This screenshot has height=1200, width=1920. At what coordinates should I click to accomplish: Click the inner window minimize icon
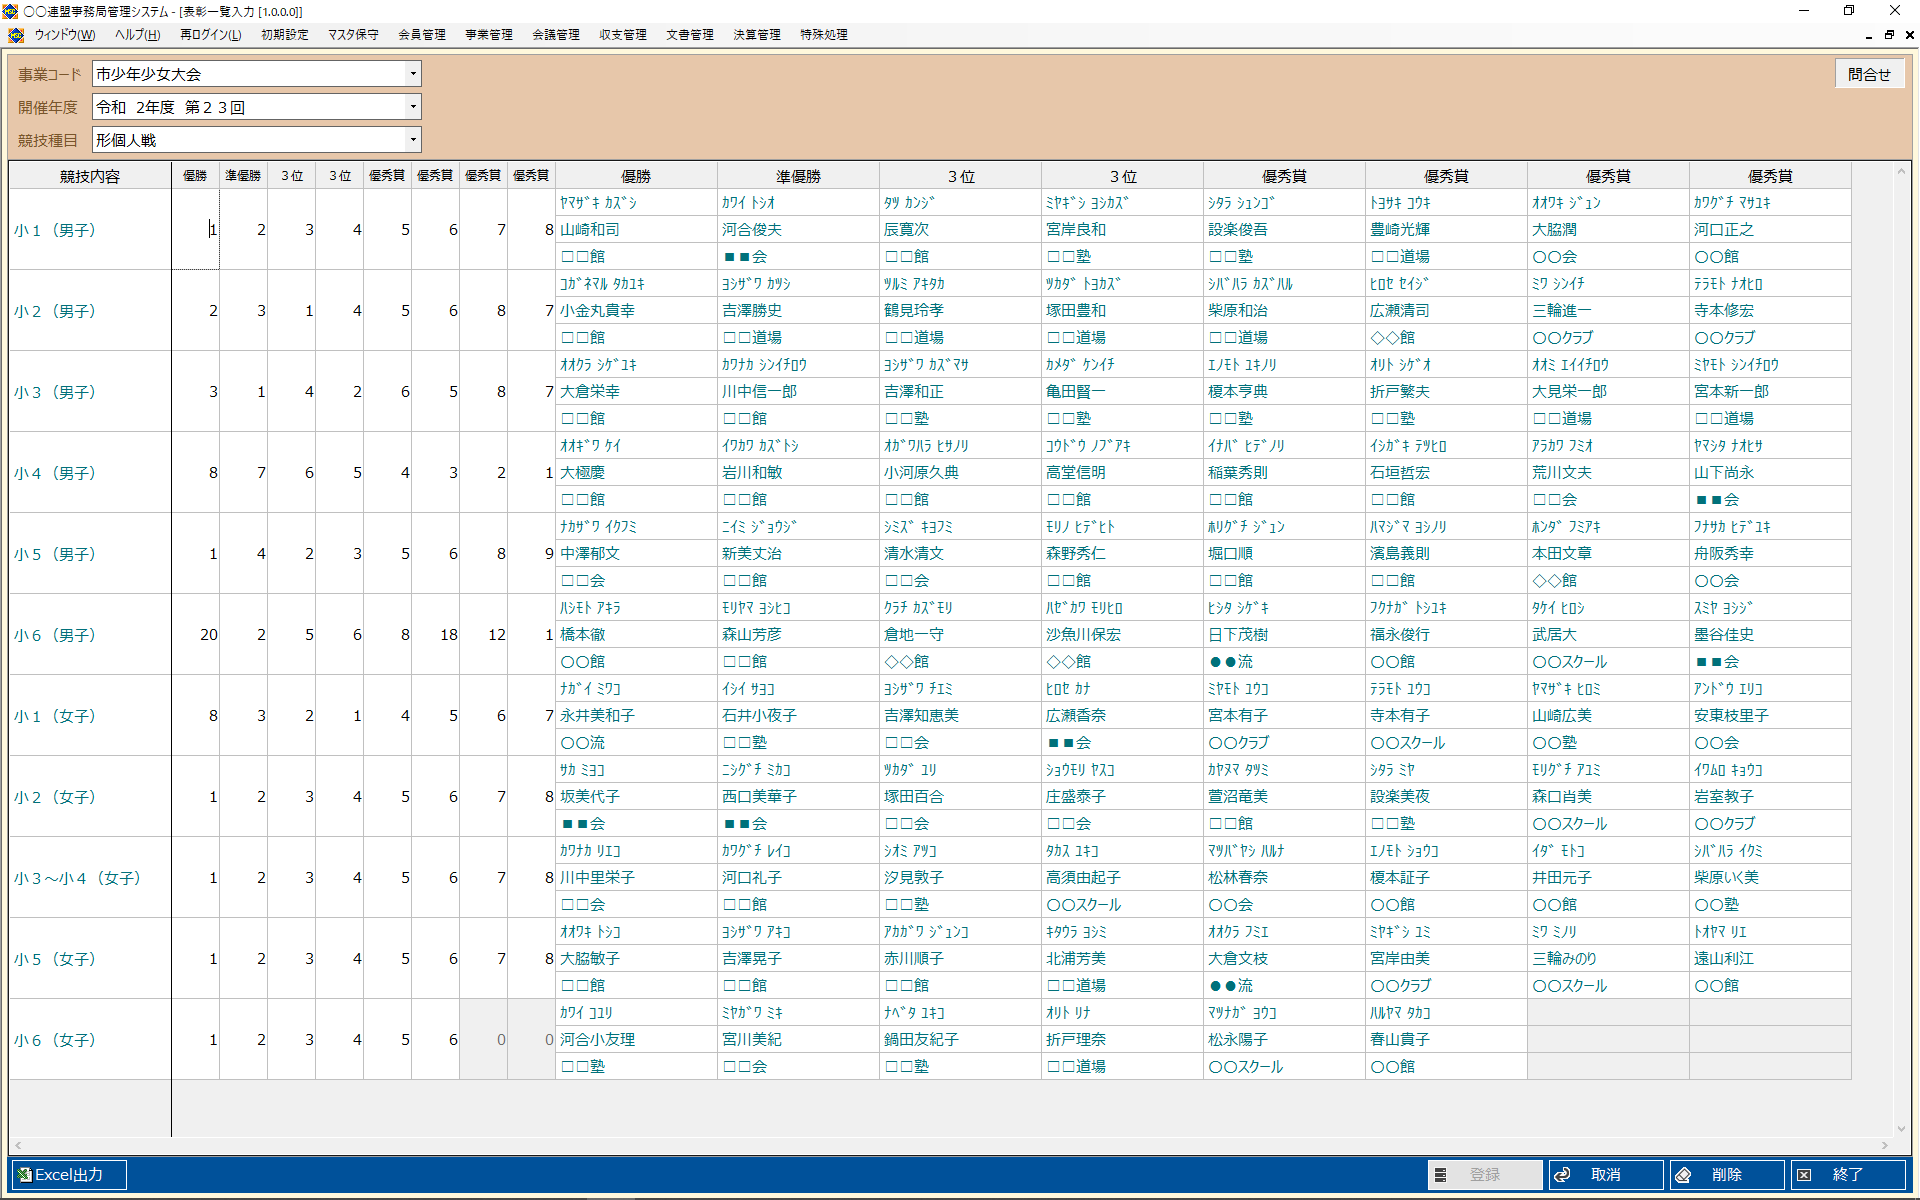[x=1868, y=35]
